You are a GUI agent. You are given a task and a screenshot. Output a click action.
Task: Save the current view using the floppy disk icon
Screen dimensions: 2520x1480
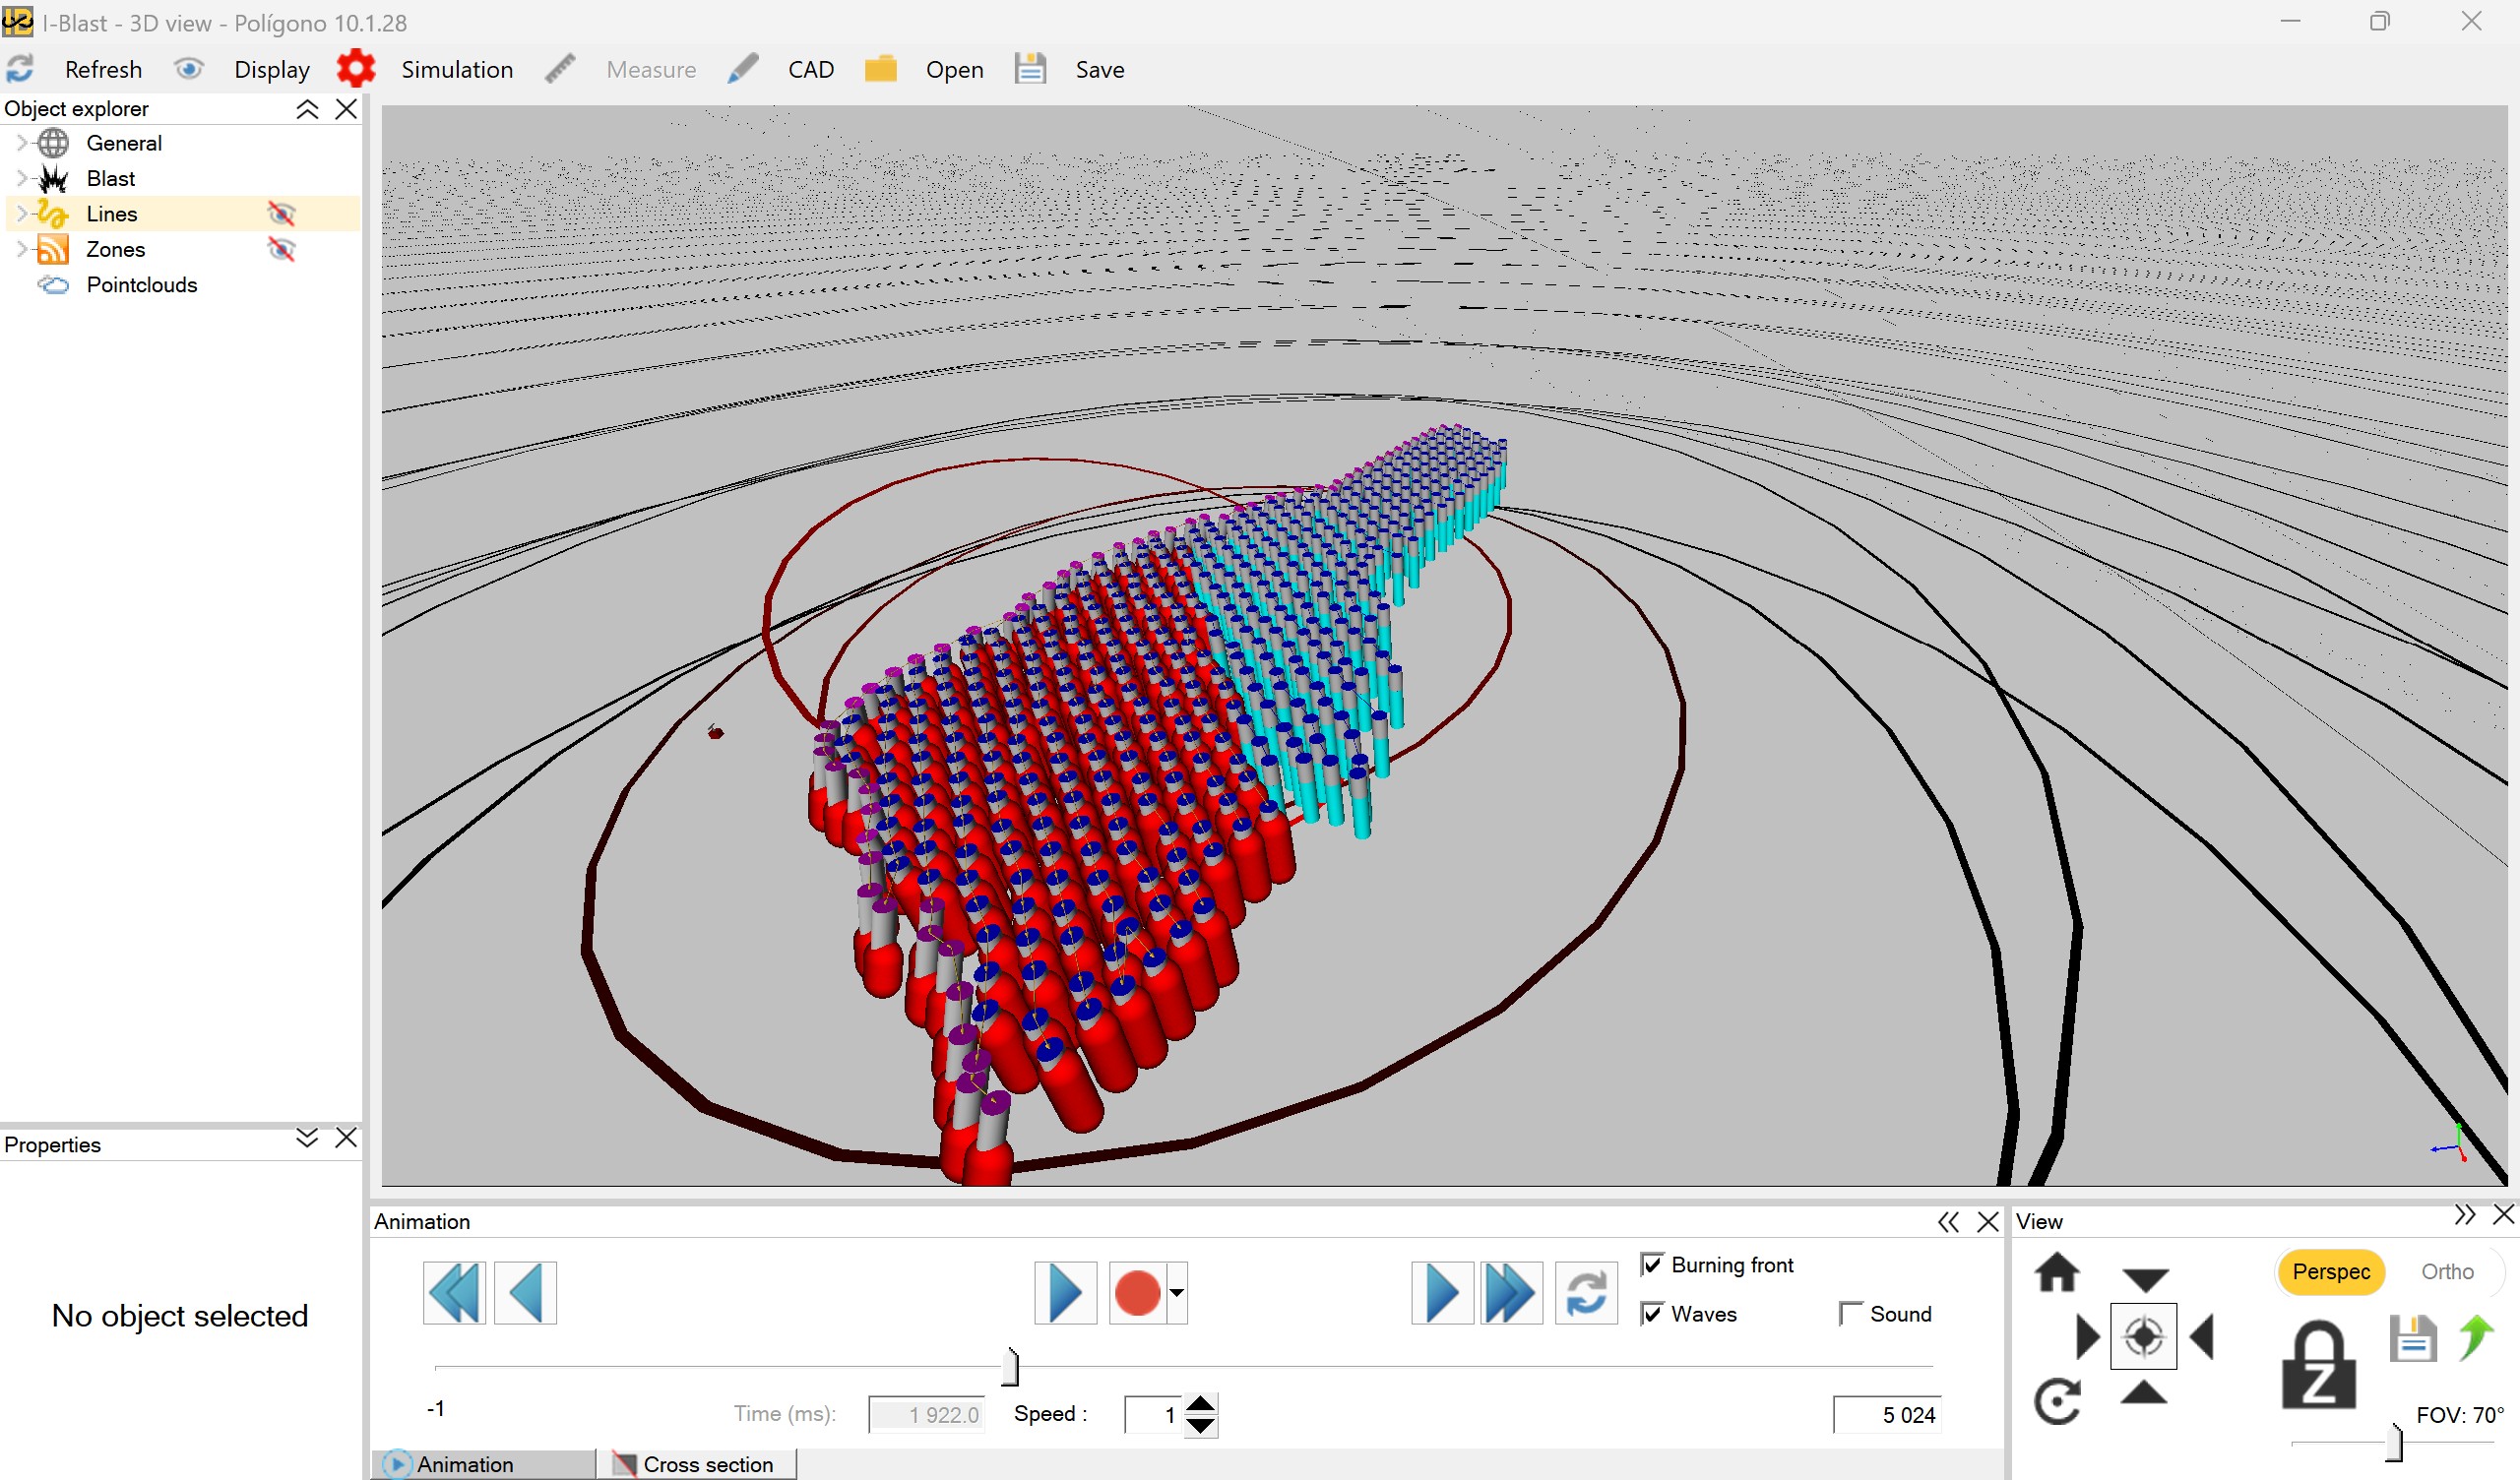[2414, 1338]
